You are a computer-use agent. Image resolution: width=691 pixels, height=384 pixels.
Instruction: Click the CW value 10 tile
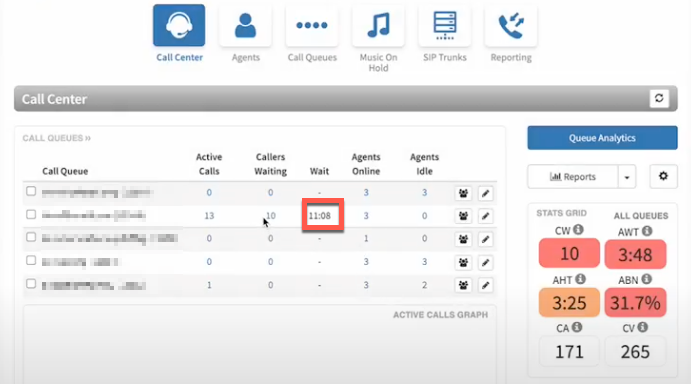569,254
